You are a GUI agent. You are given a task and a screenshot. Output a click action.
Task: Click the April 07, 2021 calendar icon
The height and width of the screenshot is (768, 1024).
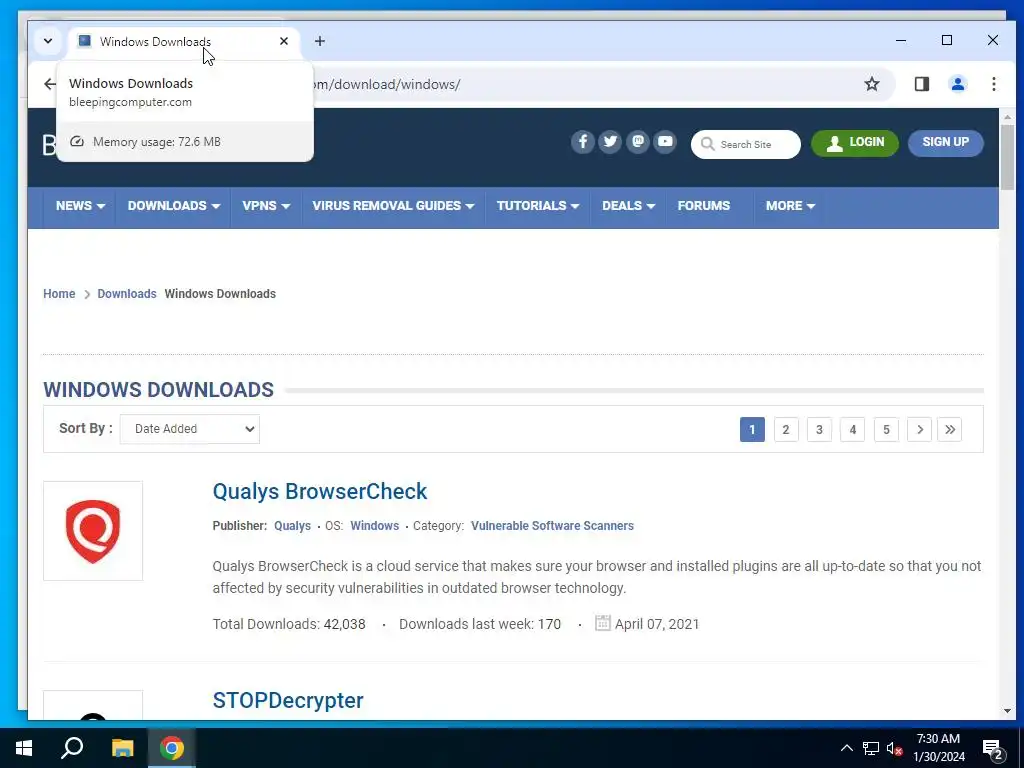click(x=602, y=623)
